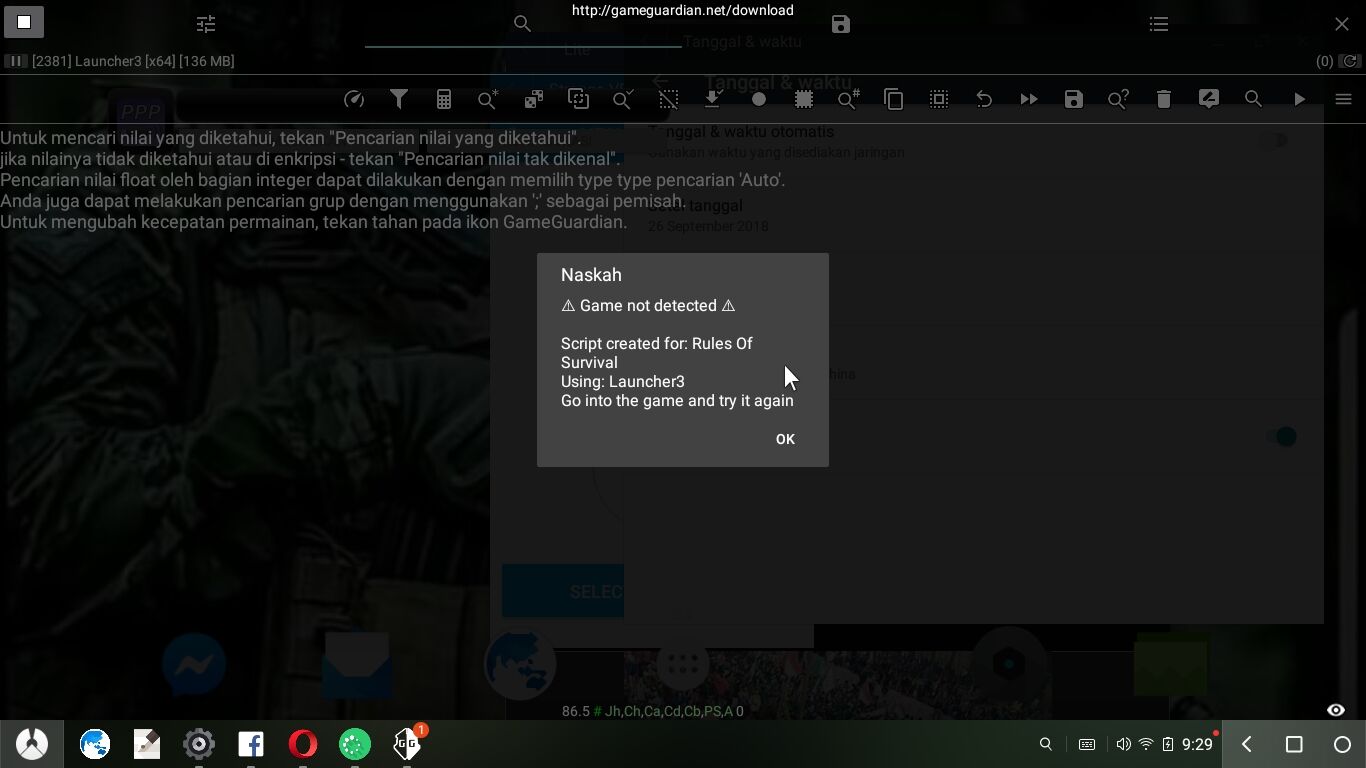
Task: Click the plain magnifier search icon in toolbar
Action: pyautogui.click(x=1254, y=99)
